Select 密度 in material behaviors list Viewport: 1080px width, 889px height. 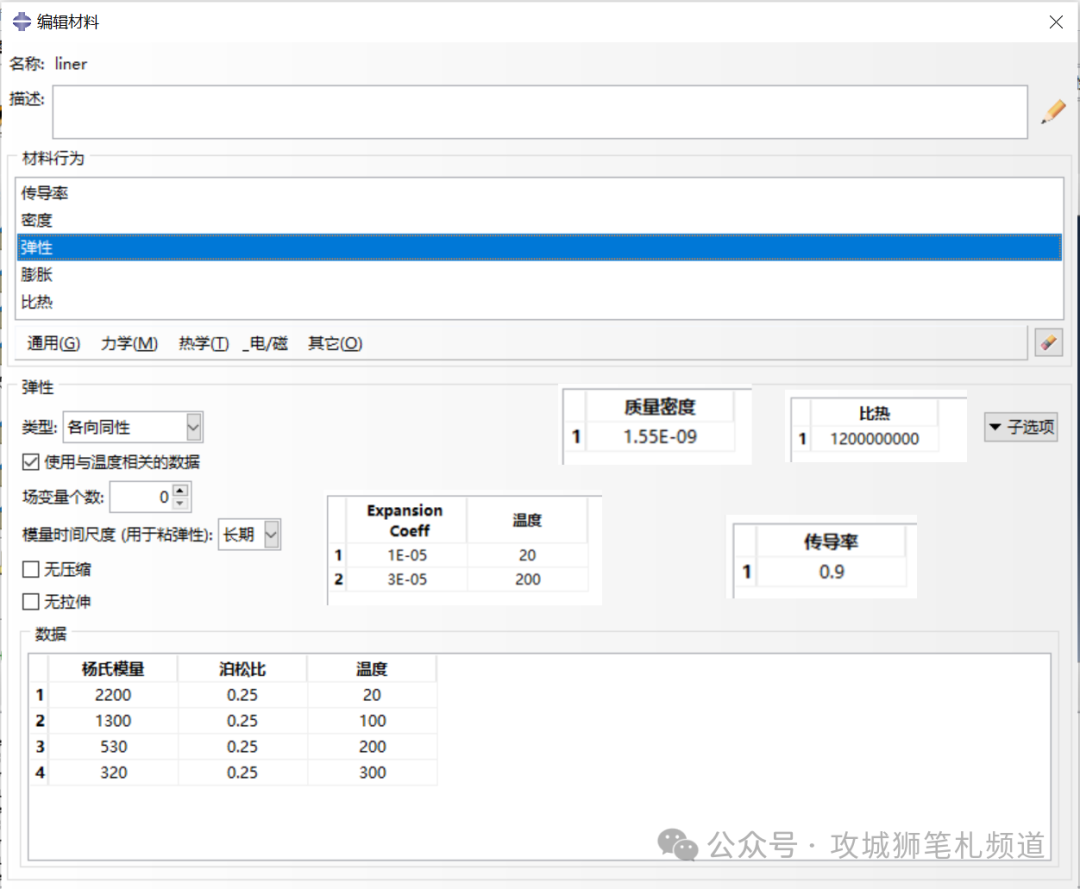(539, 220)
